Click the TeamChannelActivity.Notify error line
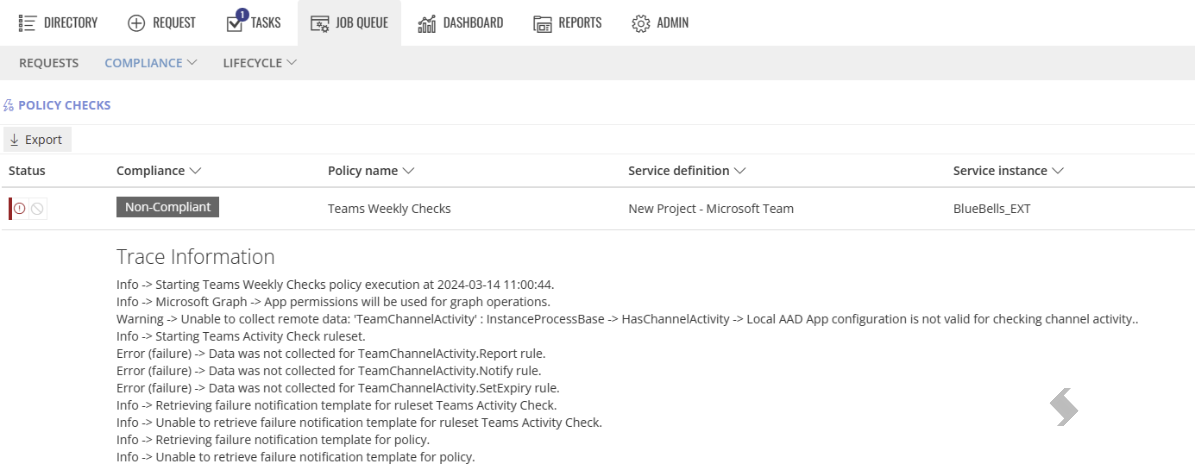The height and width of the screenshot is (469, 1195). coord(329,371)
